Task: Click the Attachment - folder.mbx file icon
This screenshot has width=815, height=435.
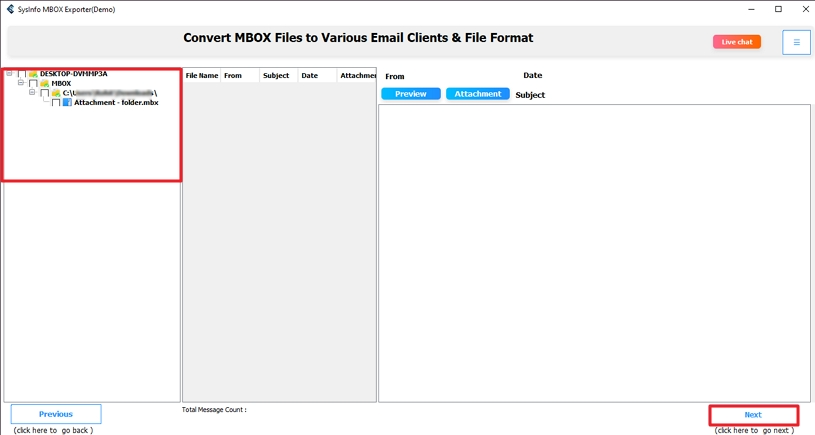Action: coord(67,102)
